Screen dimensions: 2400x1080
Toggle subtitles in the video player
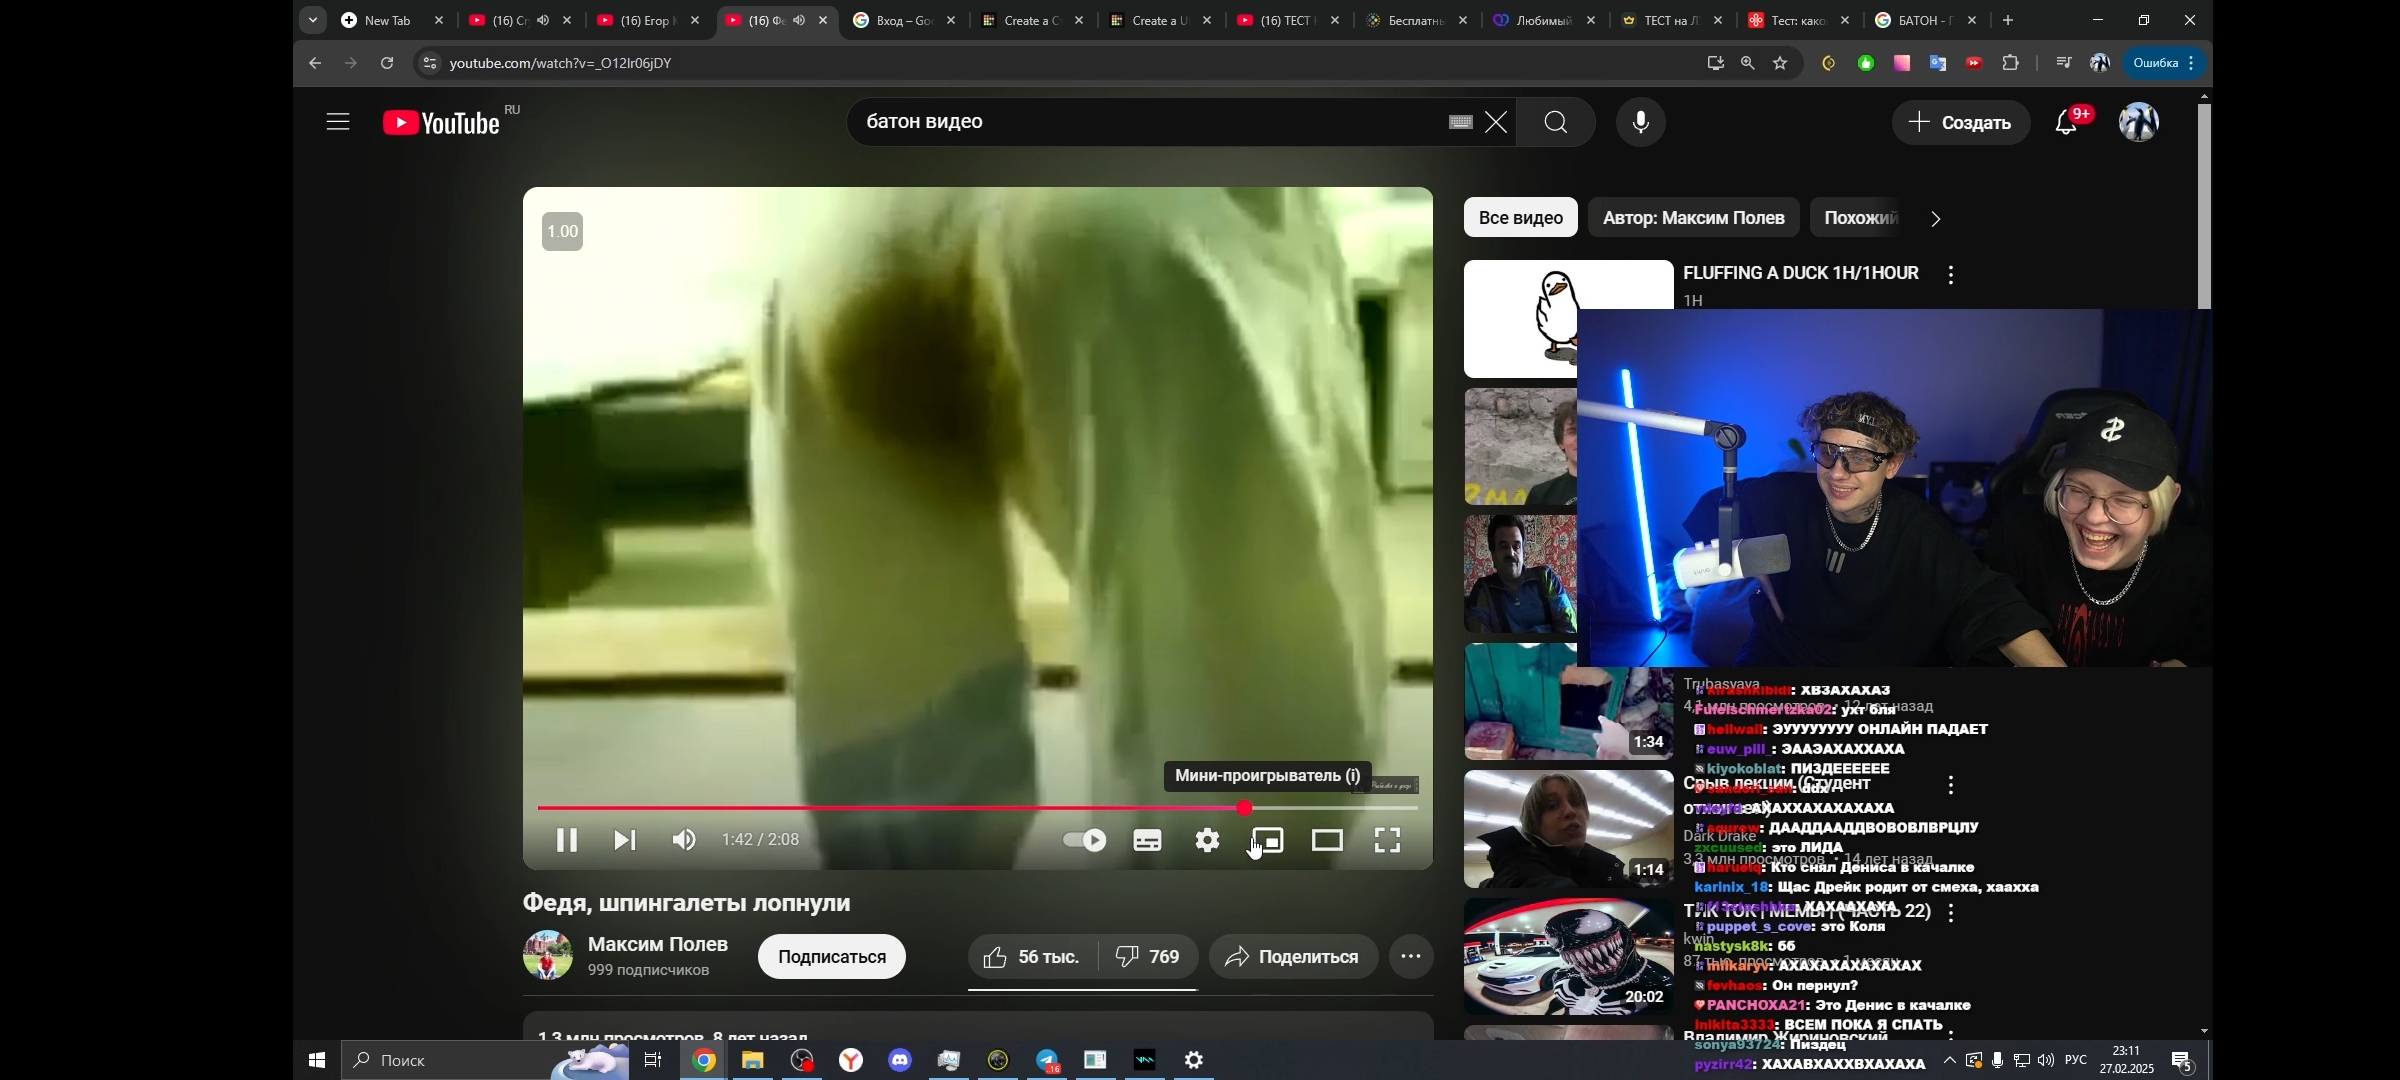pyautogui.click(x=1147, y=841)
